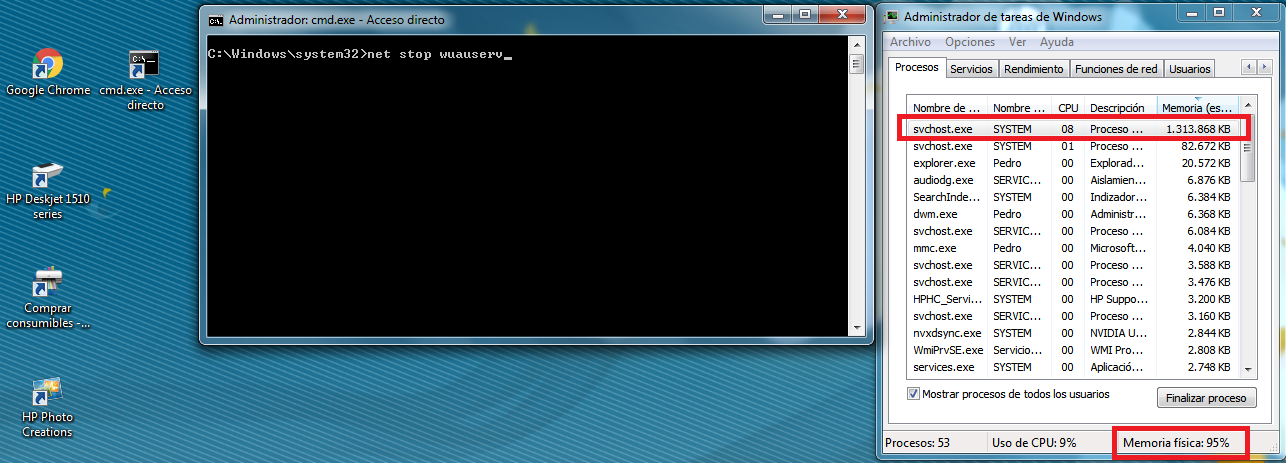Image resolution: width=1286 pixels, height=463 pixels.
Task: Select the HP Deskjet 1510 series icon
Action: (47, 190)
